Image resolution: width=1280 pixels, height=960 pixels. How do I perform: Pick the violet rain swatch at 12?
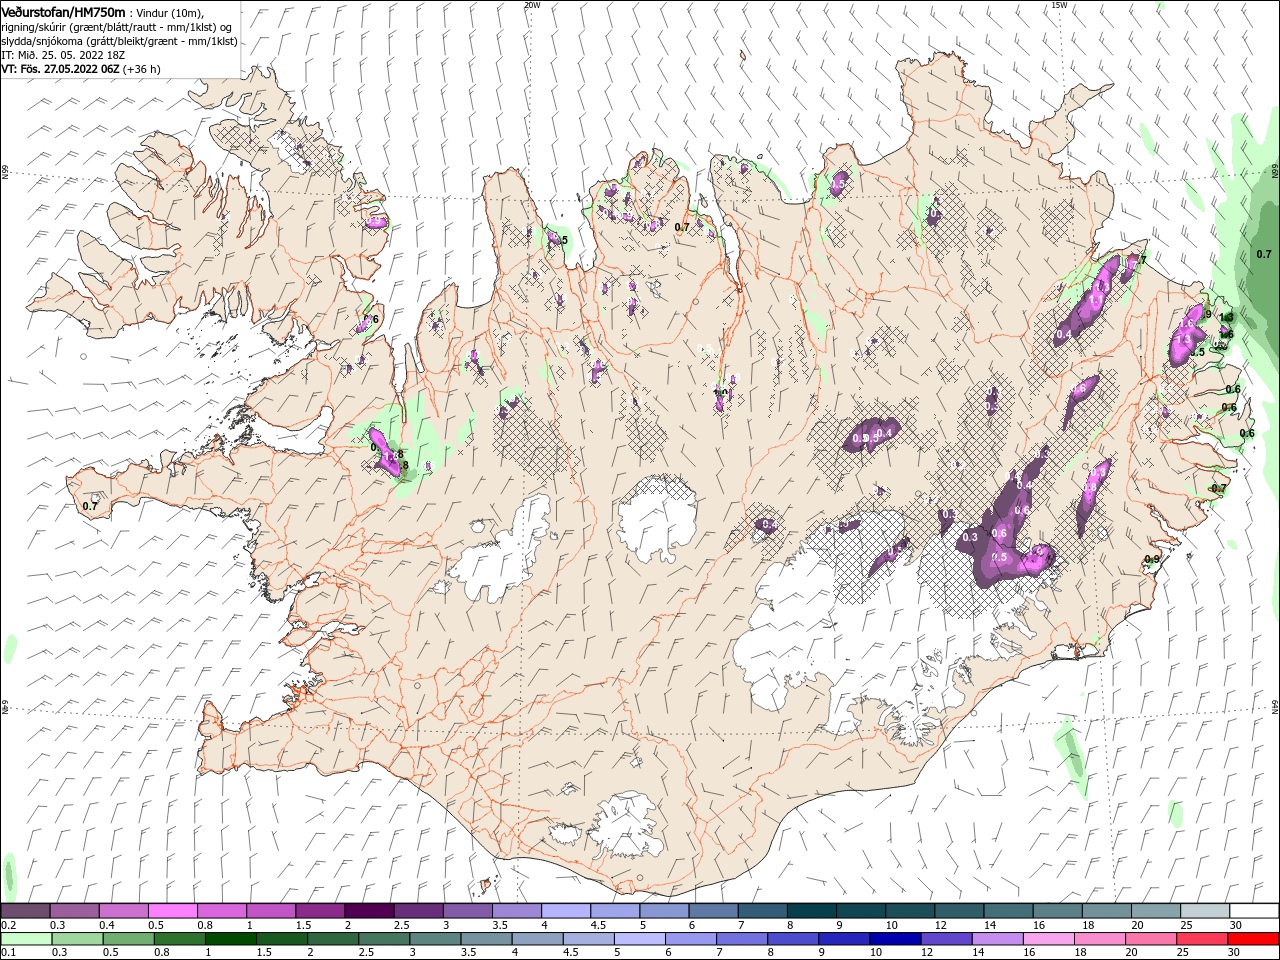[946, 939]
